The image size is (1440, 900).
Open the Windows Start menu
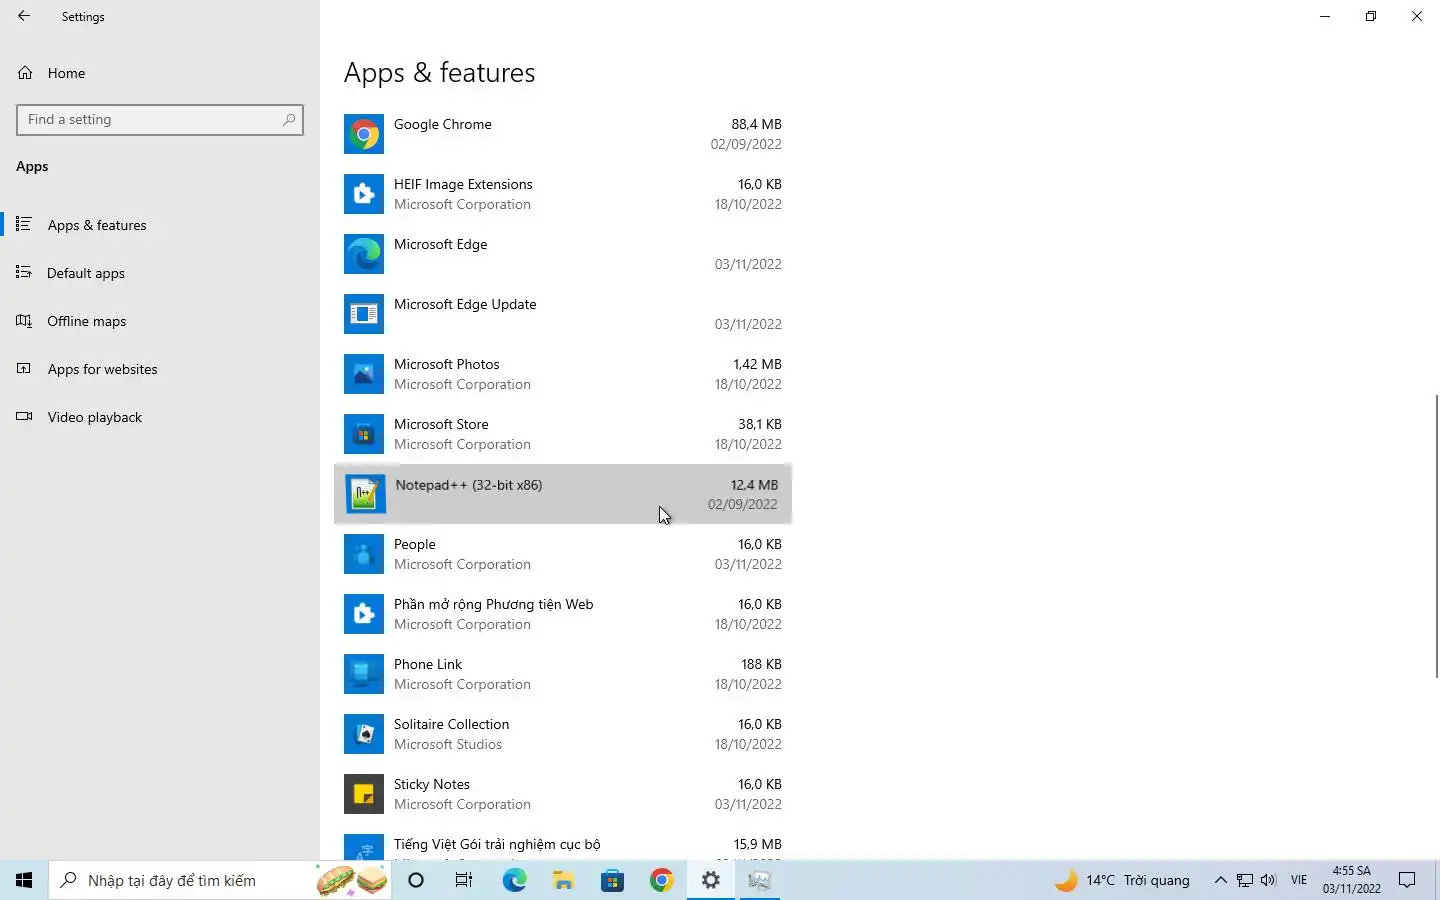point(24,880)
